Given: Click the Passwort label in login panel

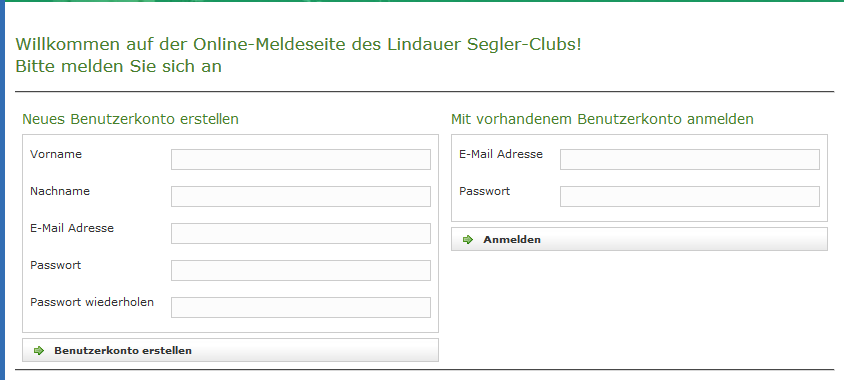Looking at the screenshot, I should (x=484, y=191).
